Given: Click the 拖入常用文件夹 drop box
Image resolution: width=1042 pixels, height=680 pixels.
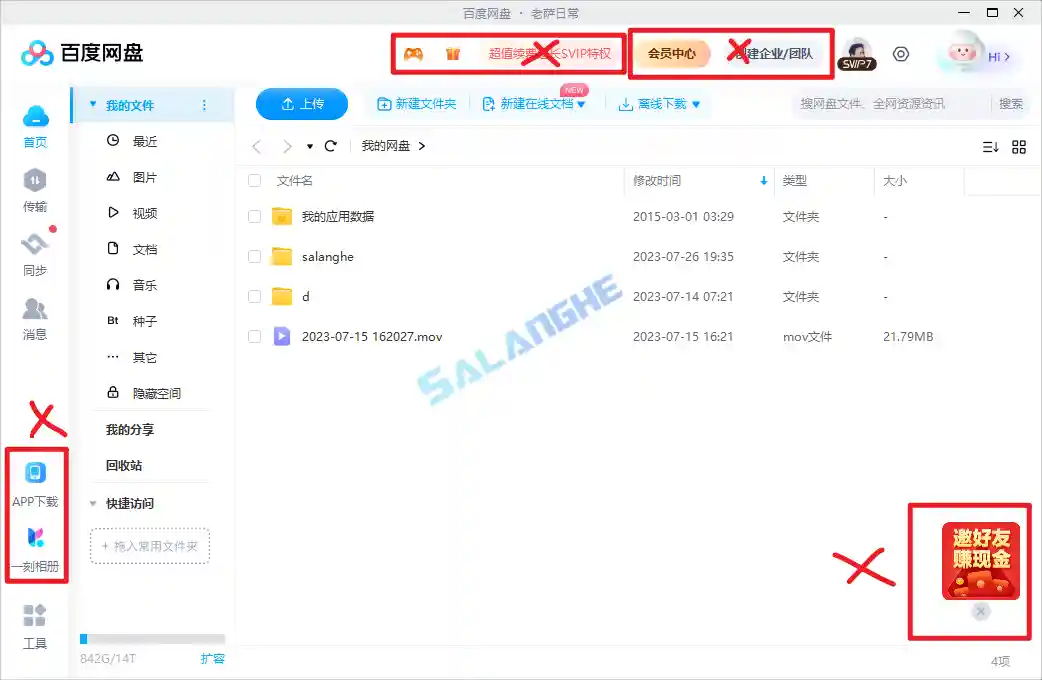Looking at the screenshot, I should pos(150,546).
